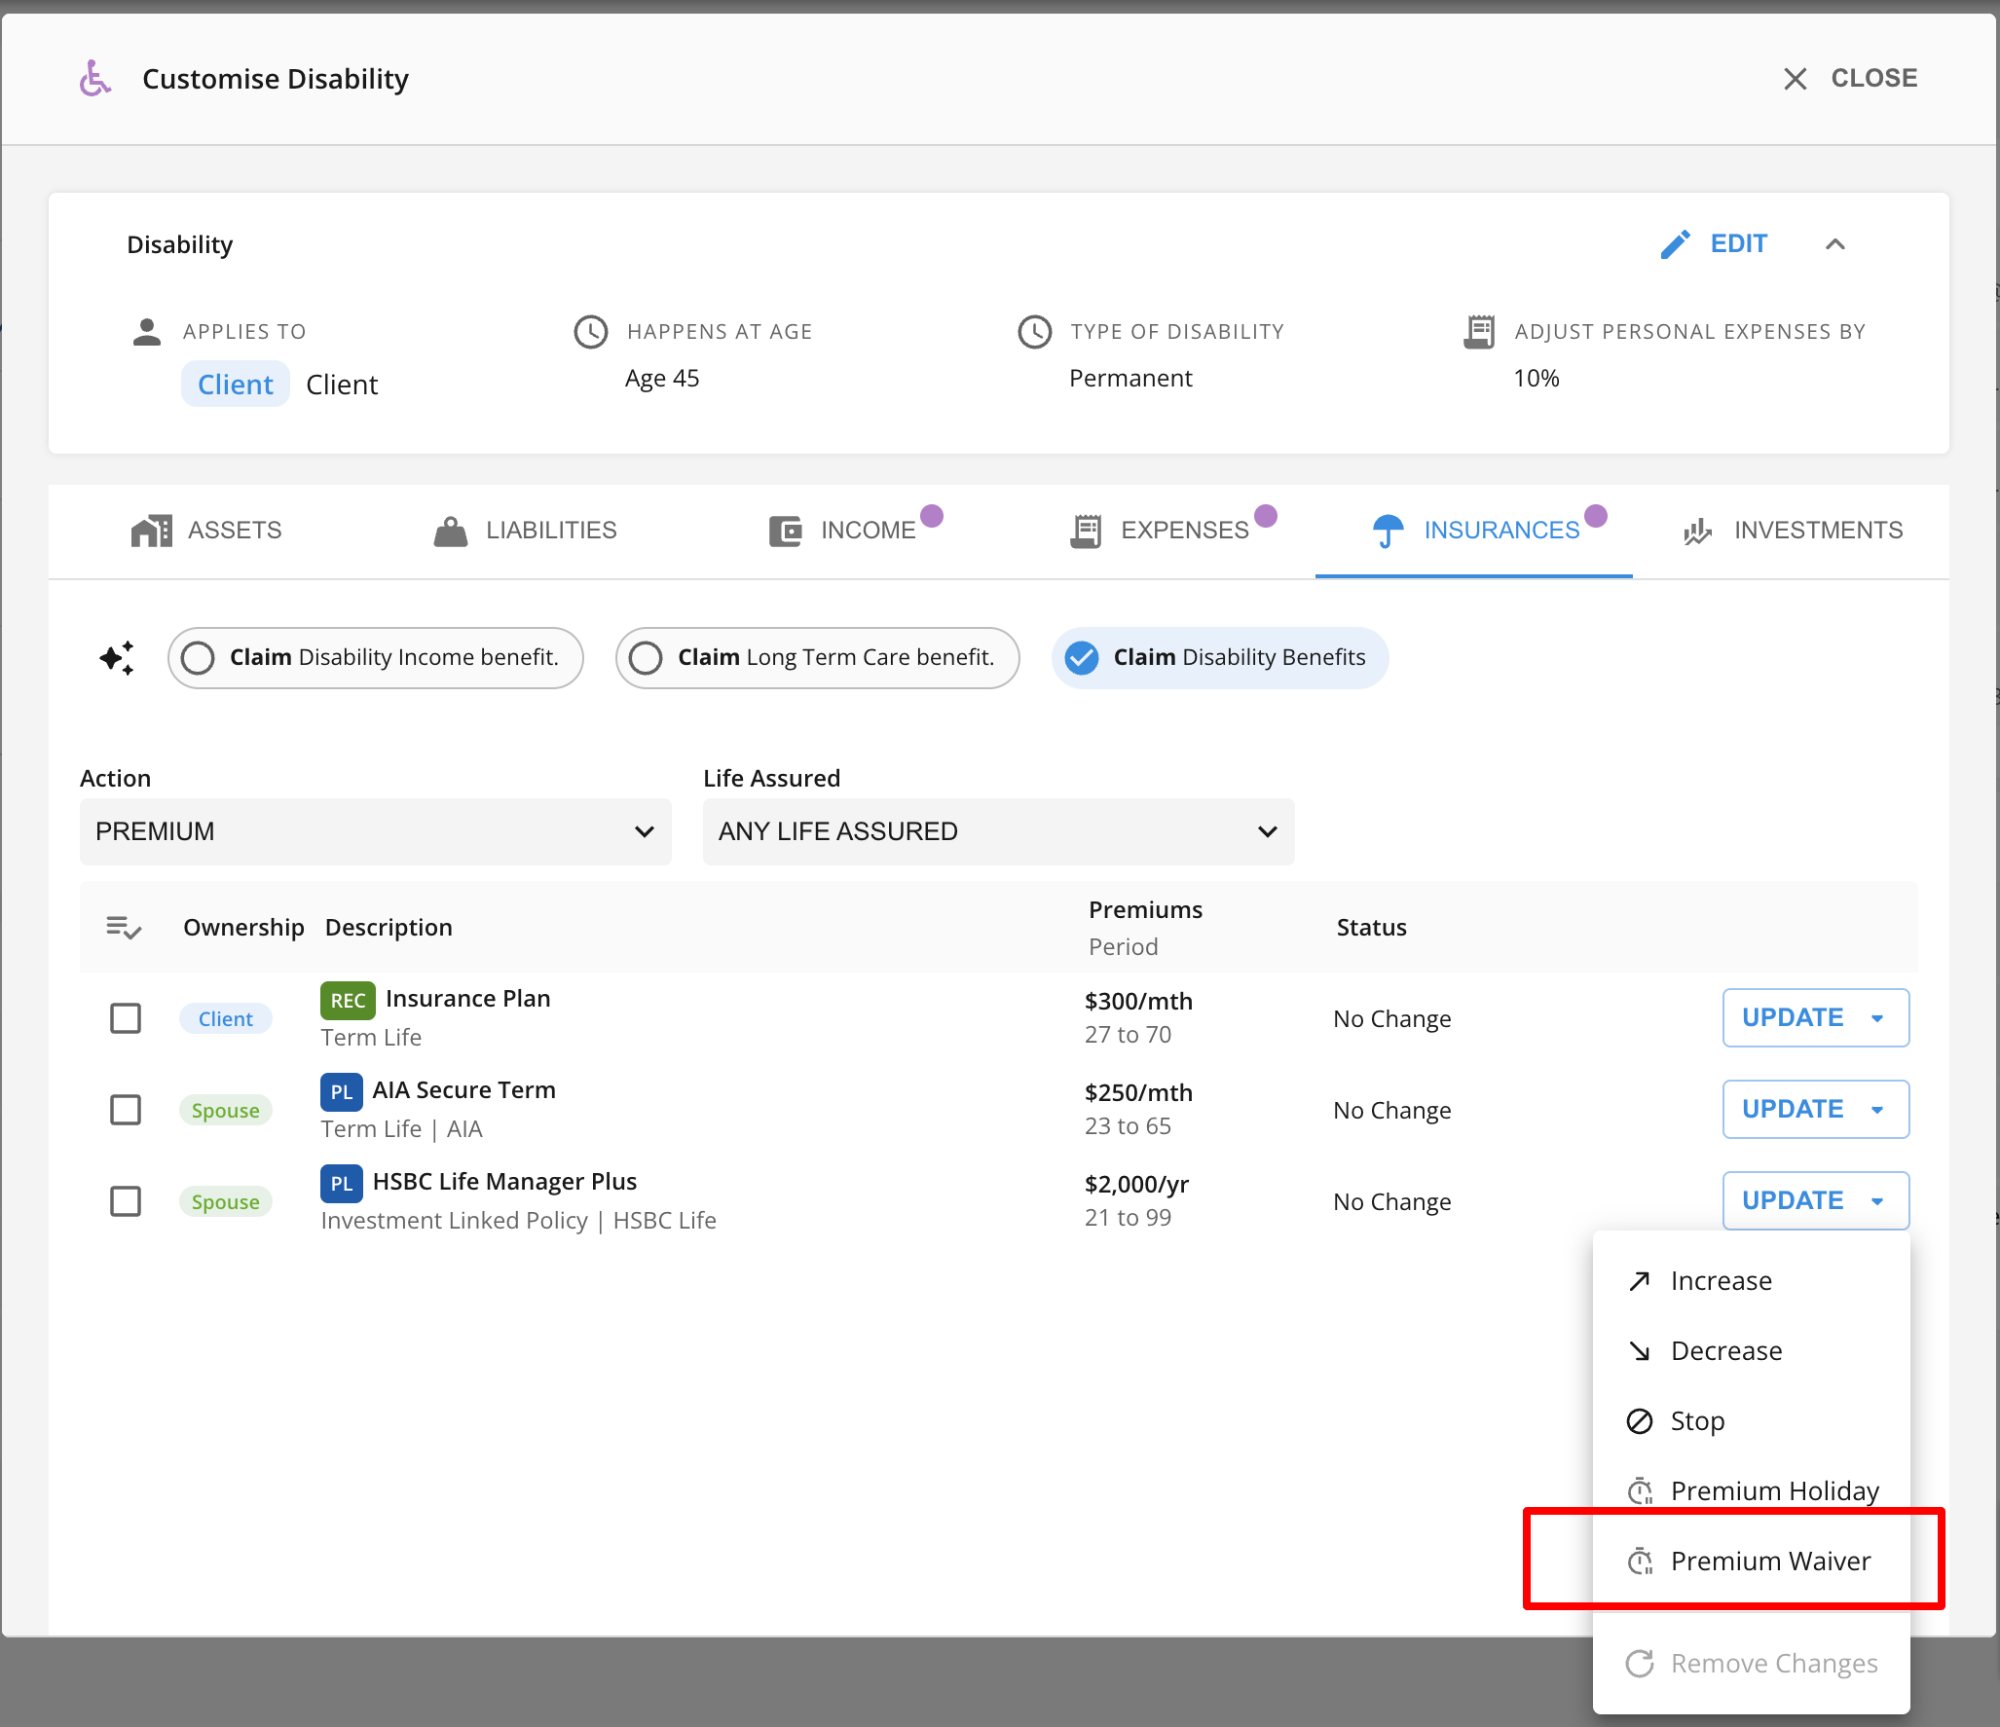Select Premium Holiday menu option
Image resolution: width=2000 pixels, height=1727 pixels.
tap(1751, 1490)
